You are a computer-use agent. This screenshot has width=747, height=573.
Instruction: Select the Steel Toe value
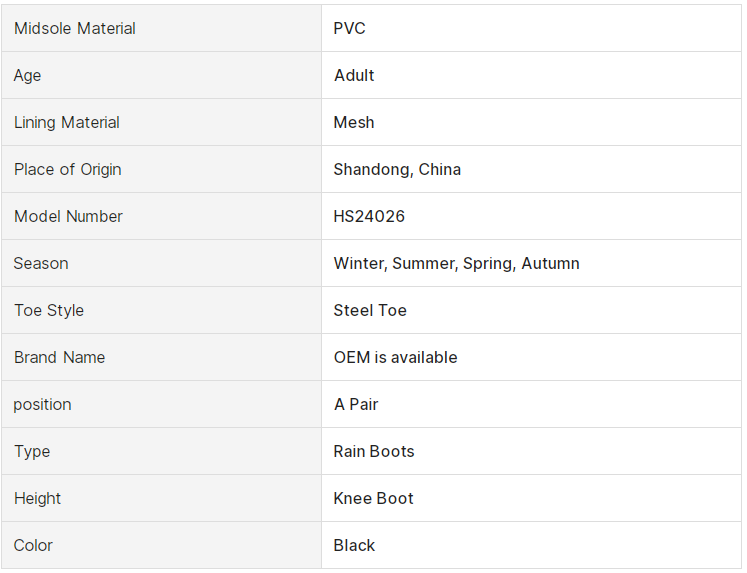click(370, 311)
